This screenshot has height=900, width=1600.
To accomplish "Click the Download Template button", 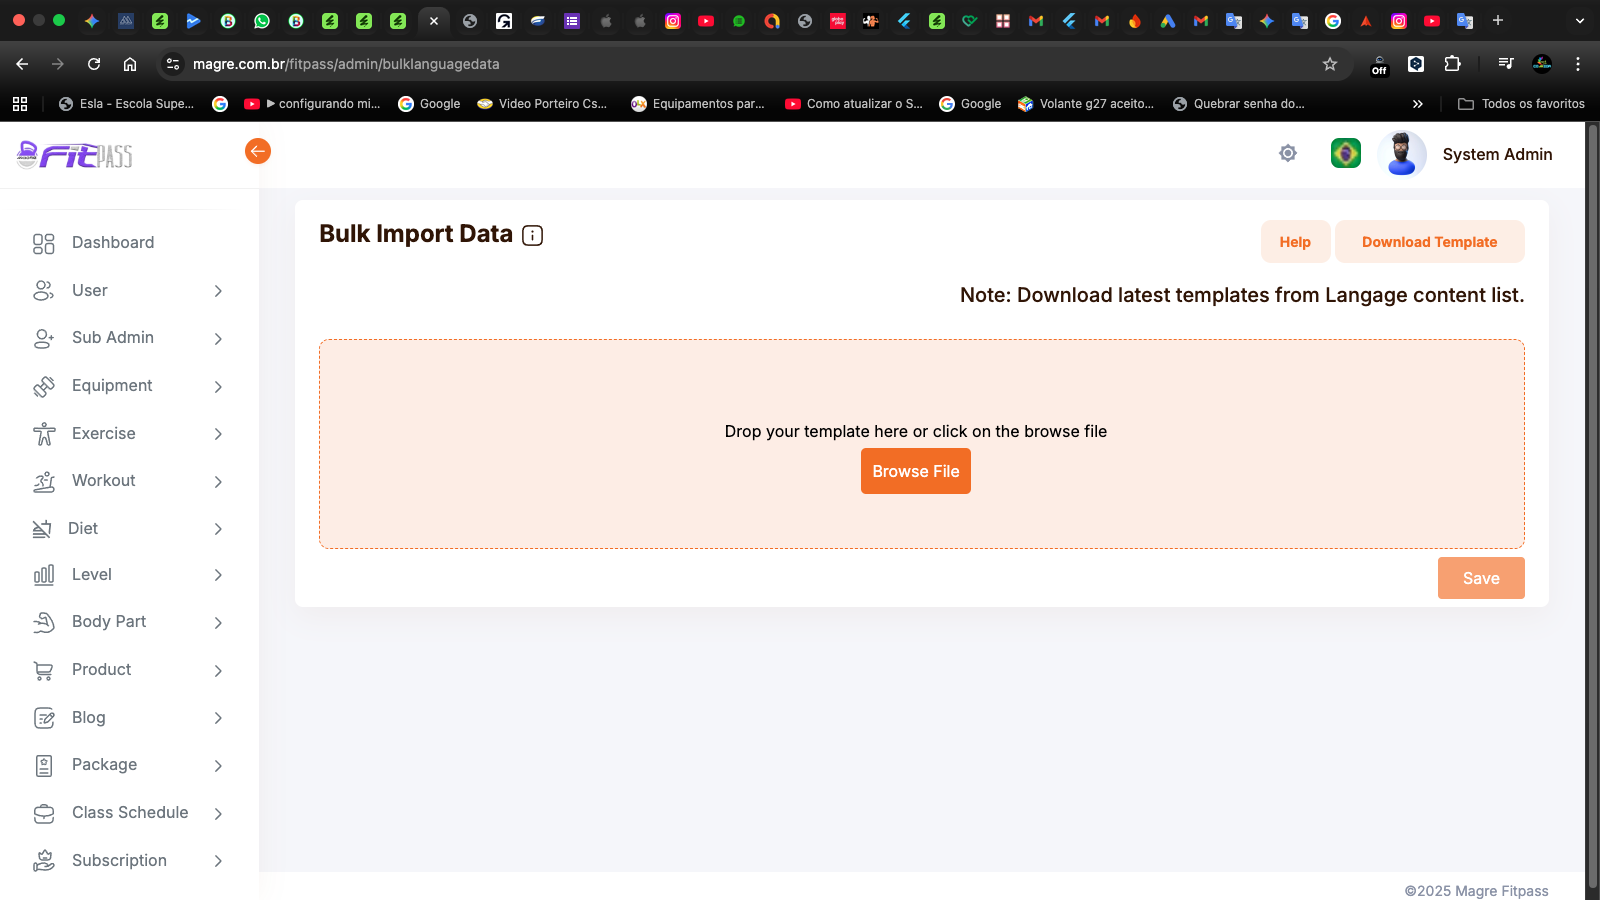I will [x=1429, y=242].
